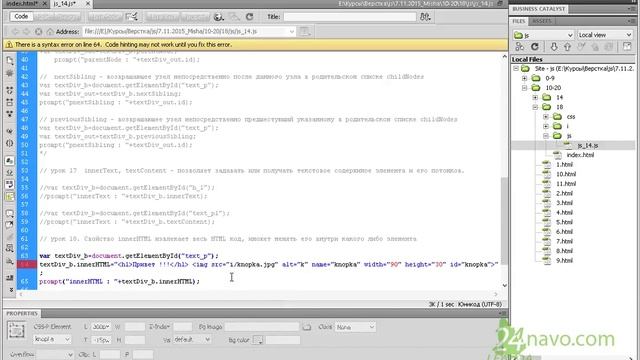
Task: Click the Expand Files panel icon
Action: [x=627, y=47]
